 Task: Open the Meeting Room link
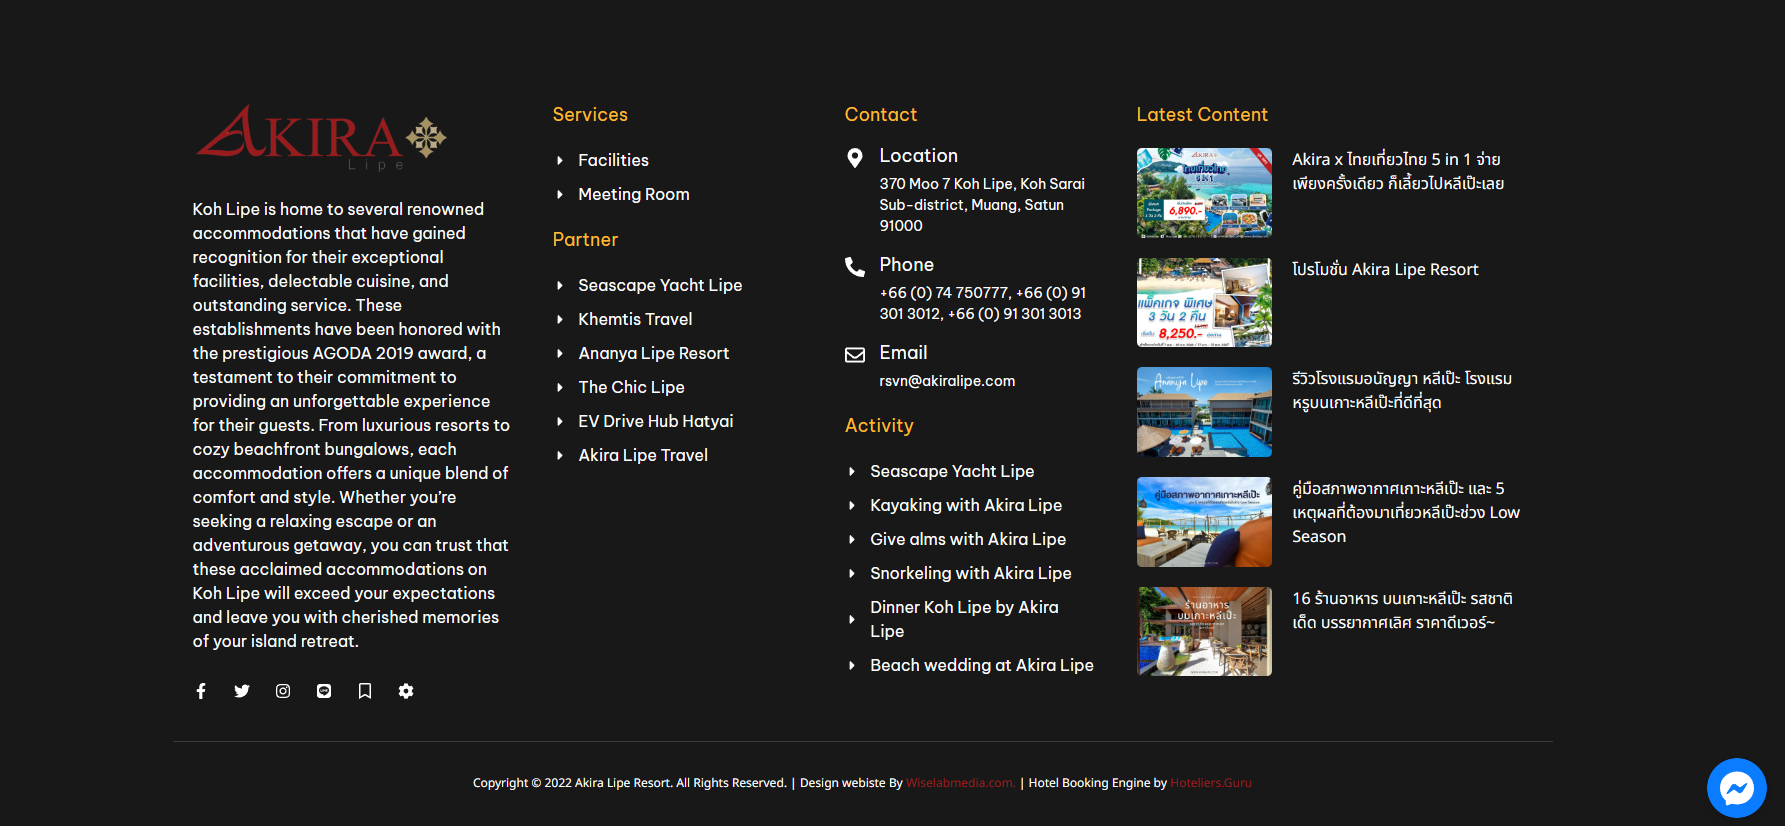pyautogui.click(x=634, y=194)
